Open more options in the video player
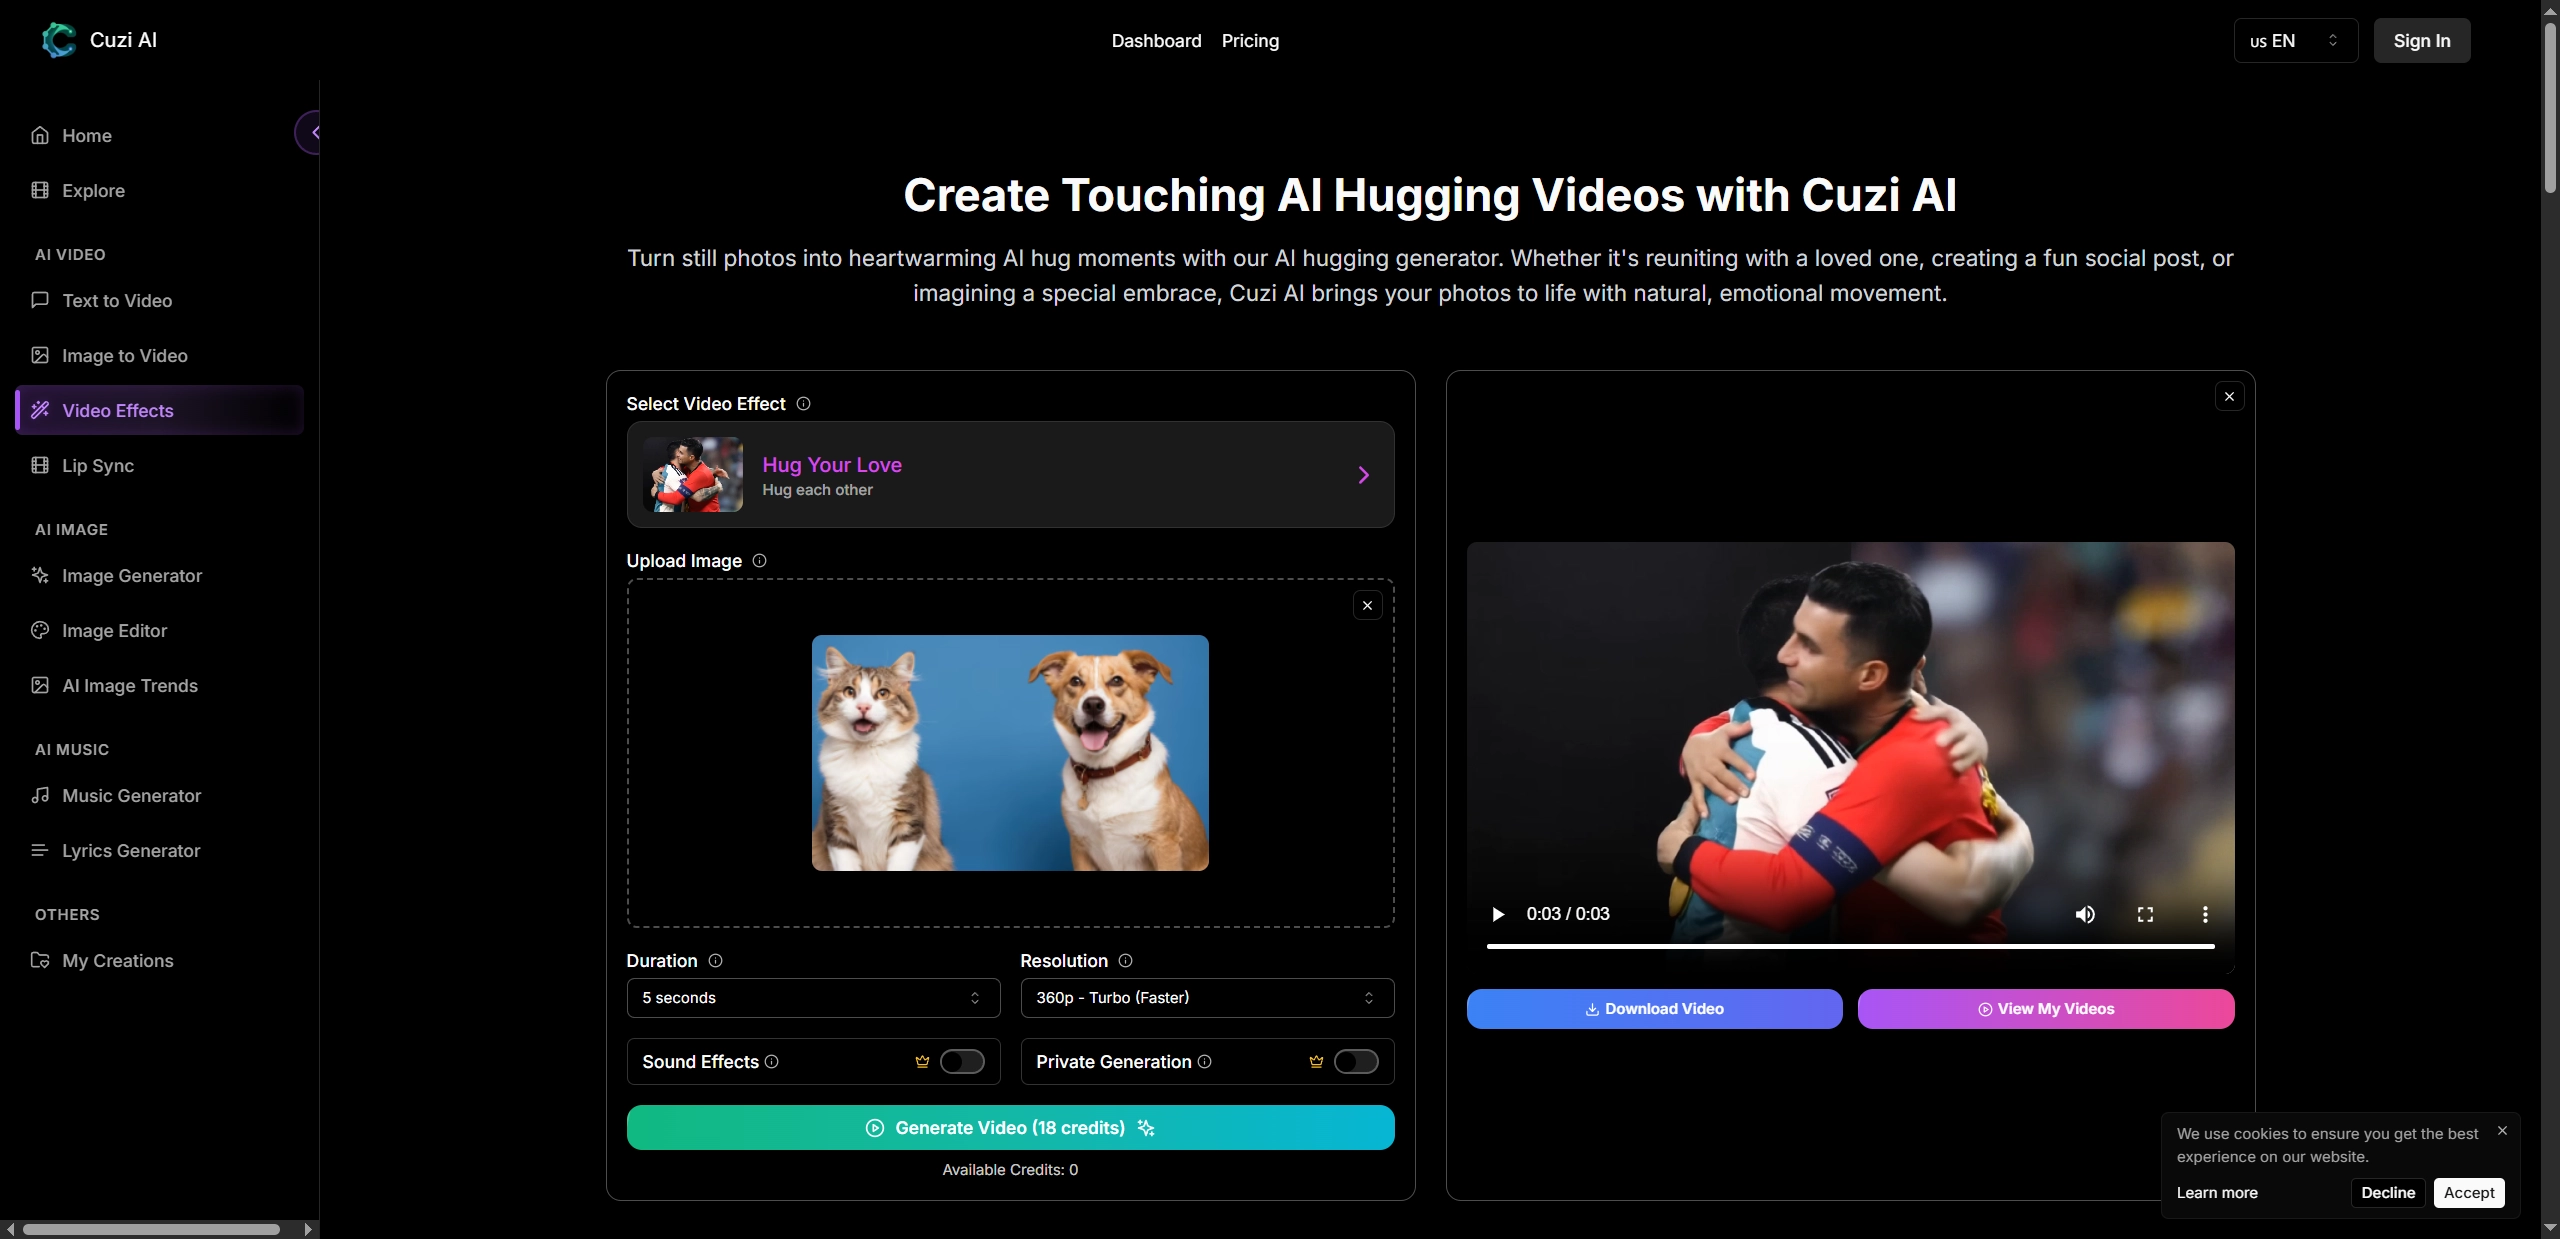The width and height of the screenshot is (2560, 1239). [x=2205, y=914]
